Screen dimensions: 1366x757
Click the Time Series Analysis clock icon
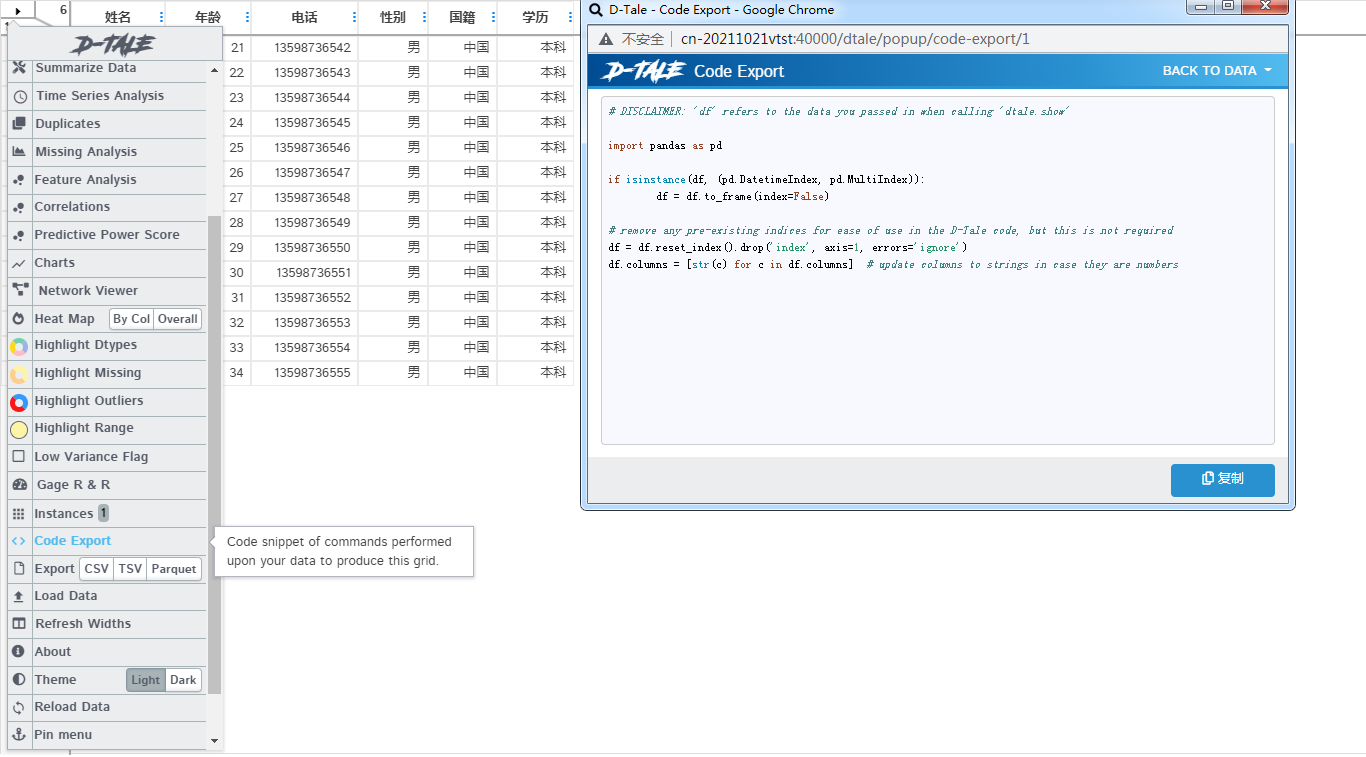point(20,96)
